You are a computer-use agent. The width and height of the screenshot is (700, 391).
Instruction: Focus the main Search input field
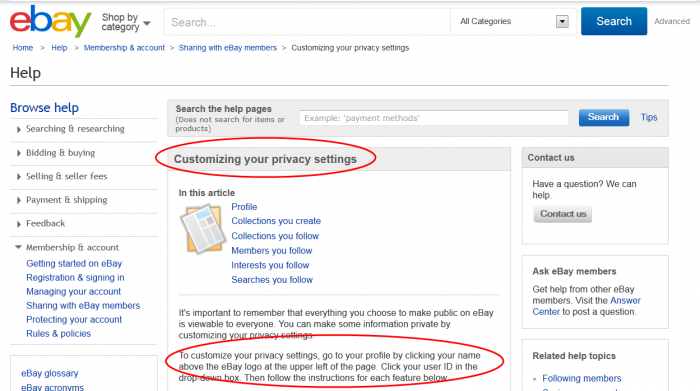click(x=307, y=22)
